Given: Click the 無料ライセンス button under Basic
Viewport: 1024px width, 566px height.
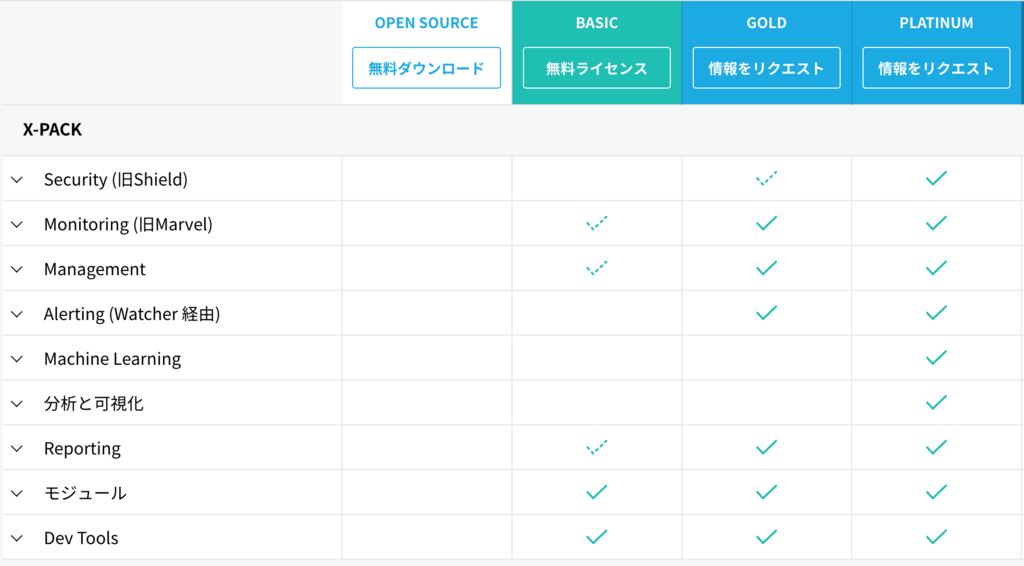Looking at the screenshot, I should [x=596, y=68].
